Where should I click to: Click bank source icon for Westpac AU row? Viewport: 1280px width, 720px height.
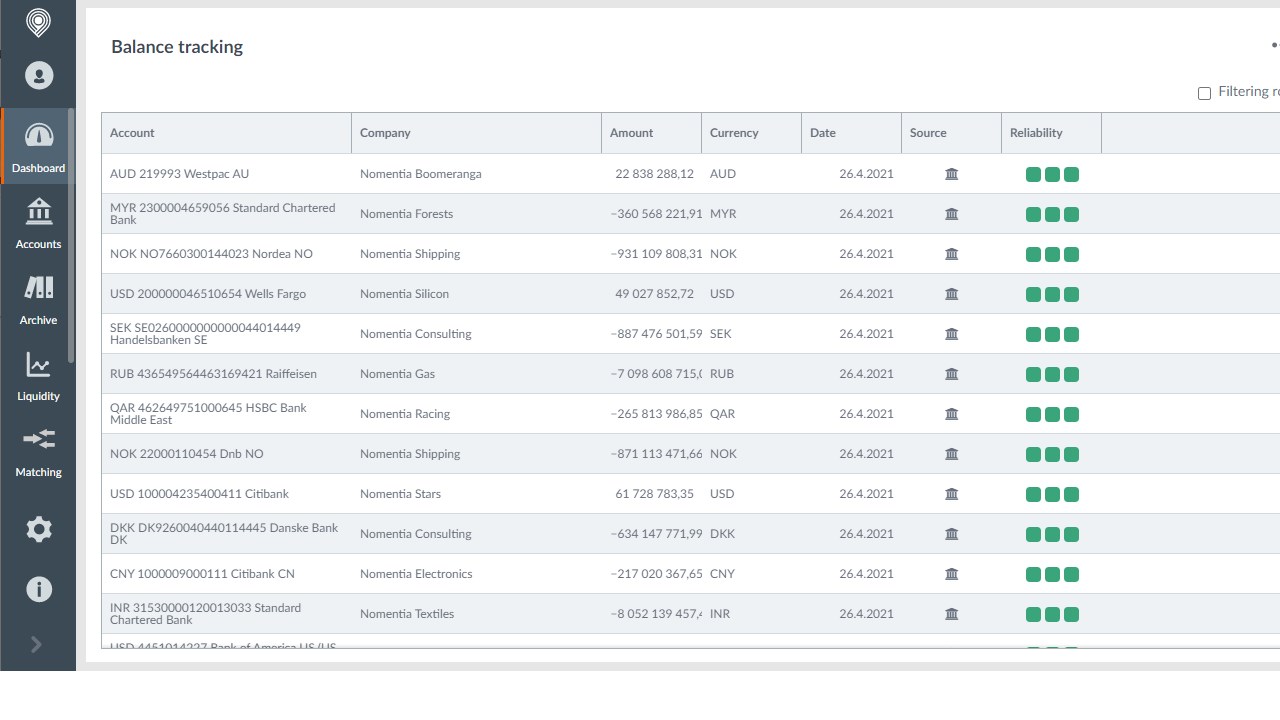click(x=952, y=174)
